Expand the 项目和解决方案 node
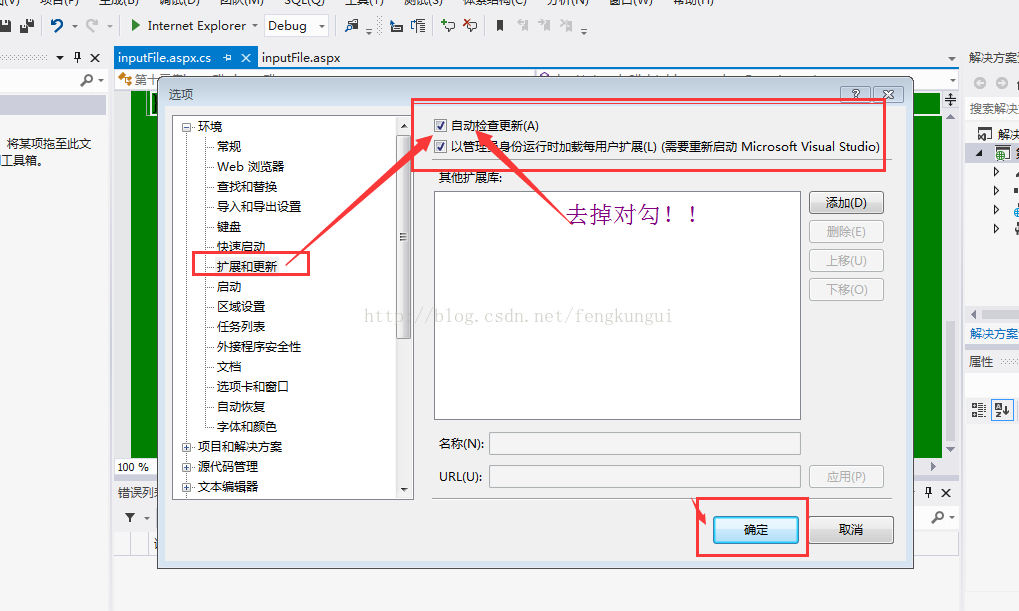This screenshot has width=1019, height=611. [x=187, y=447]
